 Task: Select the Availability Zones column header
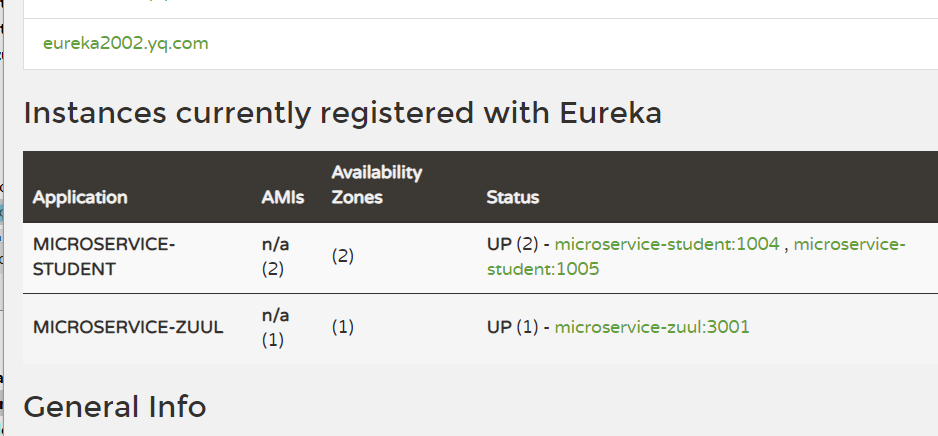pos(377,185)
